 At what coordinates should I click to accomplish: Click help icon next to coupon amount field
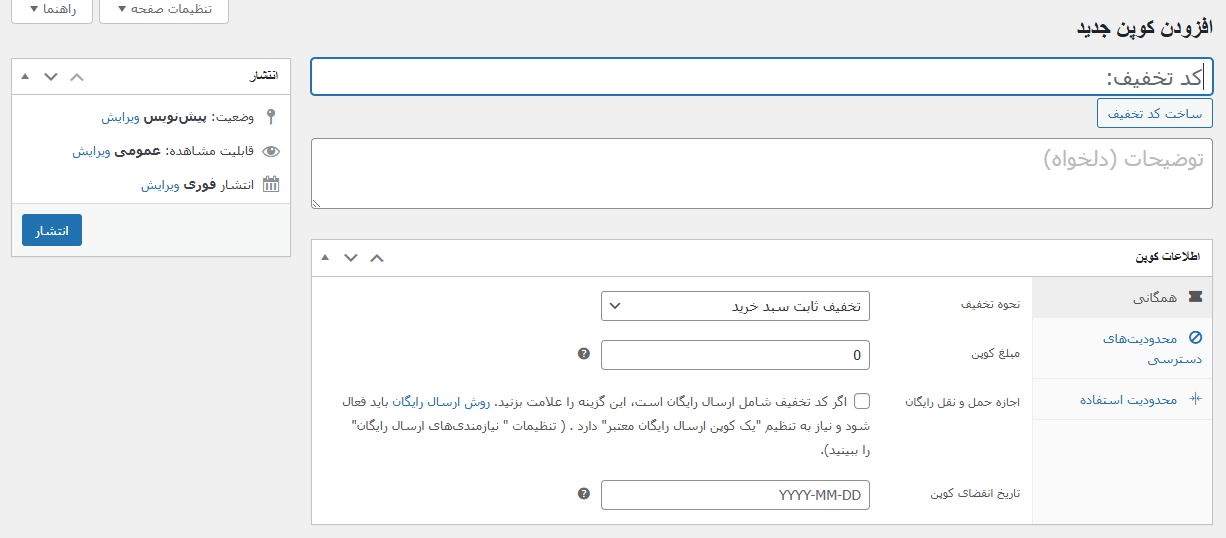point(584,354)
